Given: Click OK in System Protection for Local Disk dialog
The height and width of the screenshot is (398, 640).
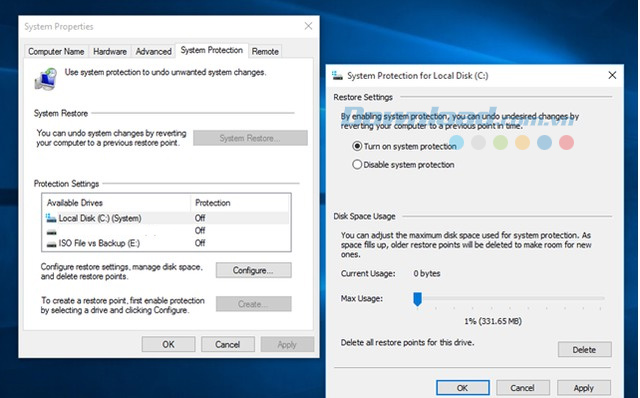Looking at the screenshot, I should pos(462,388).
